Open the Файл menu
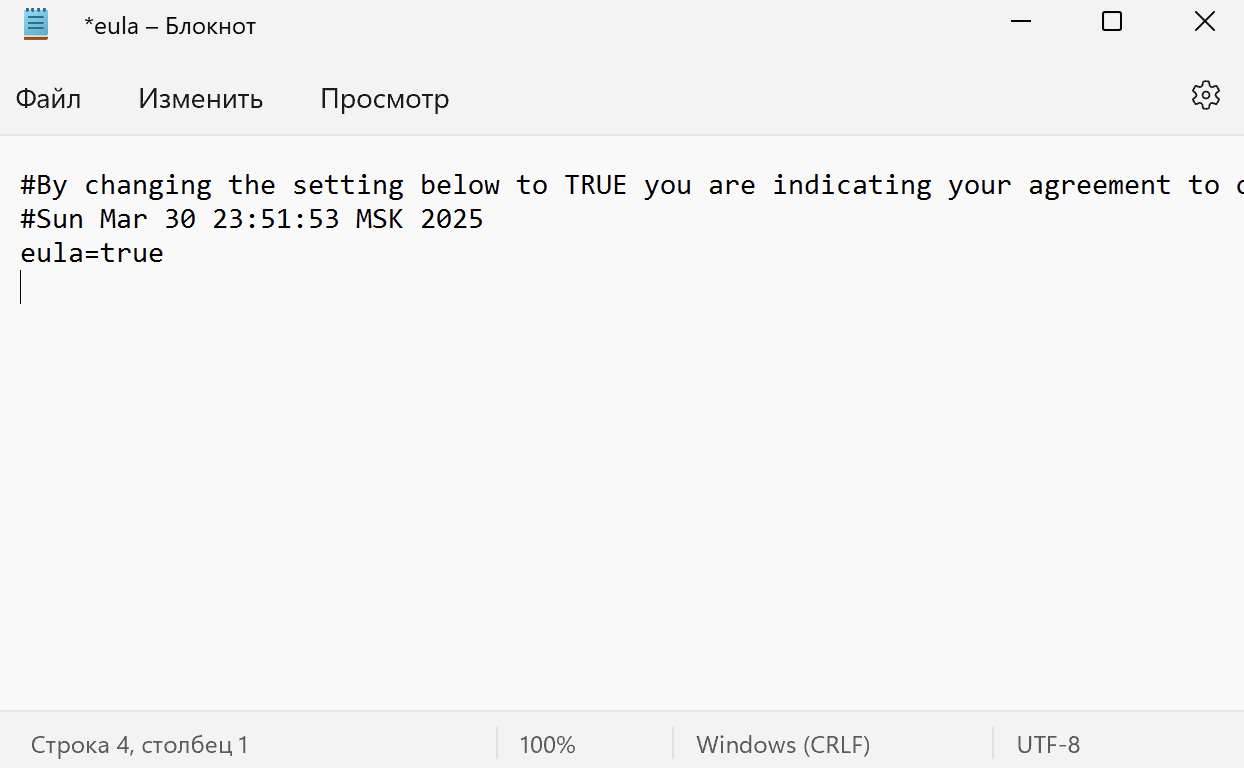 (x=48, y=99)
